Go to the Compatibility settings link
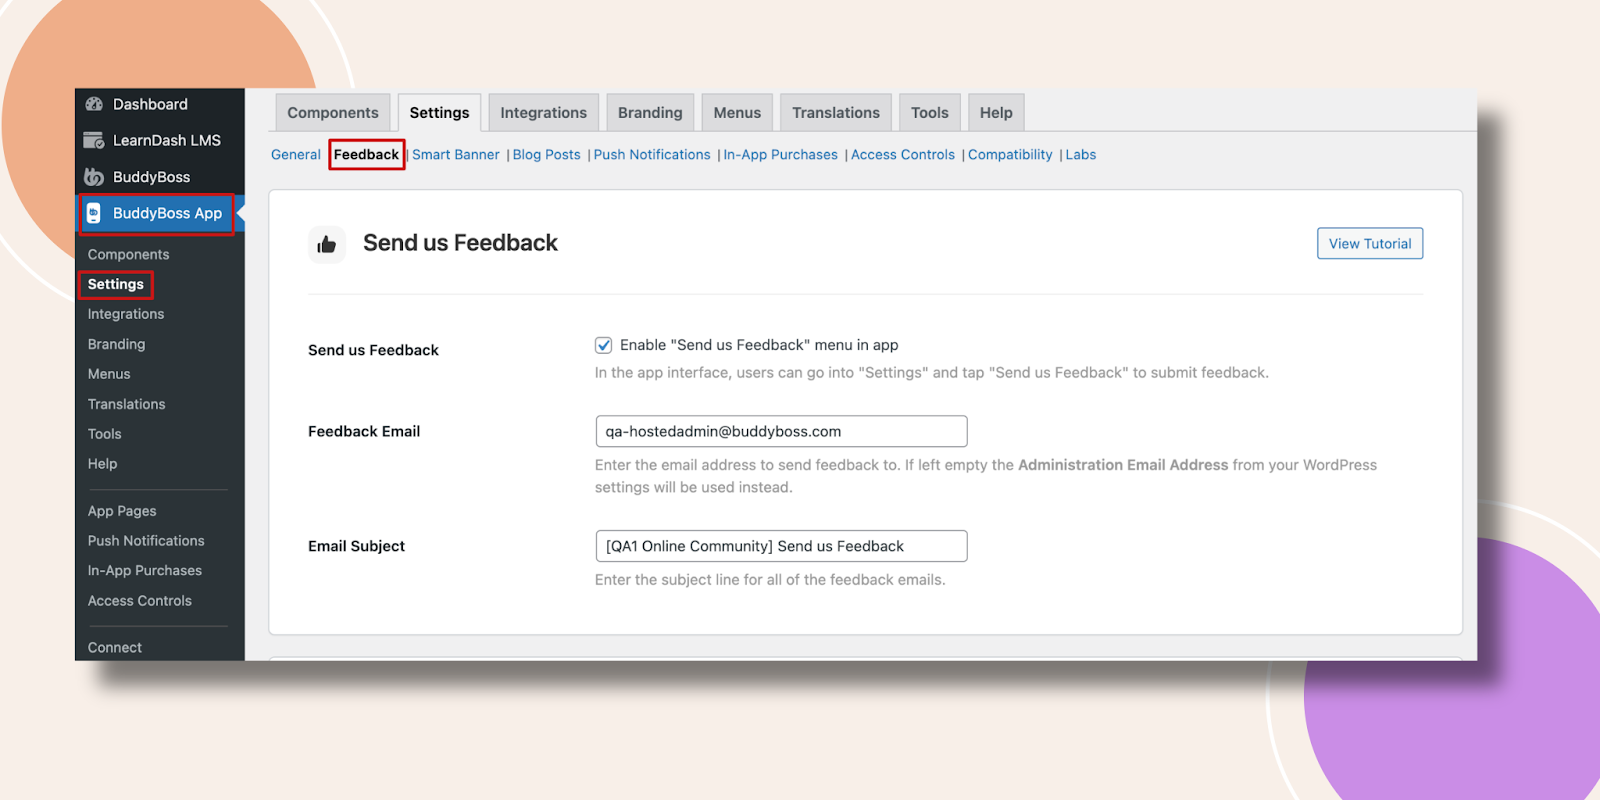Screen dimensions: 1600x800 pyautogui.click(x=1010, y=155)
